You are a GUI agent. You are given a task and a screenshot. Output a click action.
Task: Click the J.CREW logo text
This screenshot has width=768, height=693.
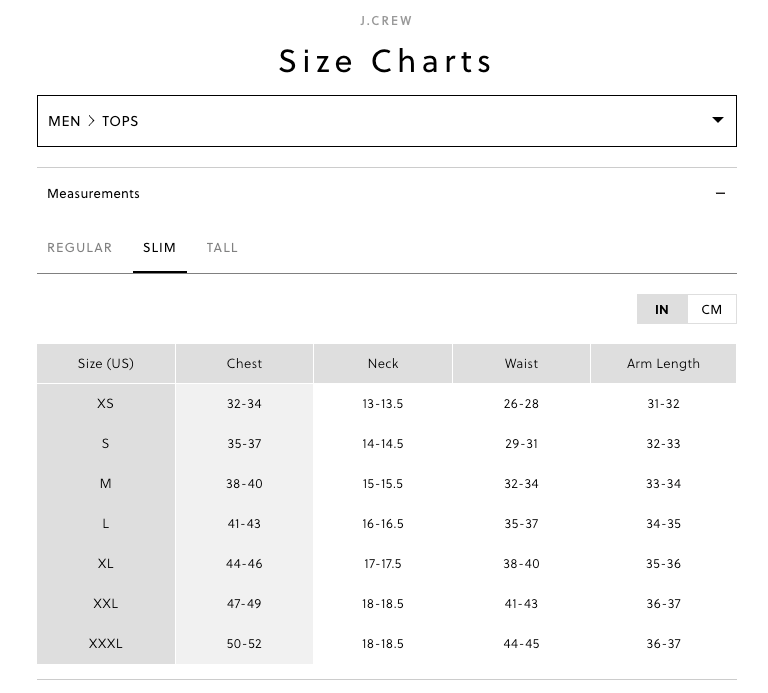(x=386, y=21)
